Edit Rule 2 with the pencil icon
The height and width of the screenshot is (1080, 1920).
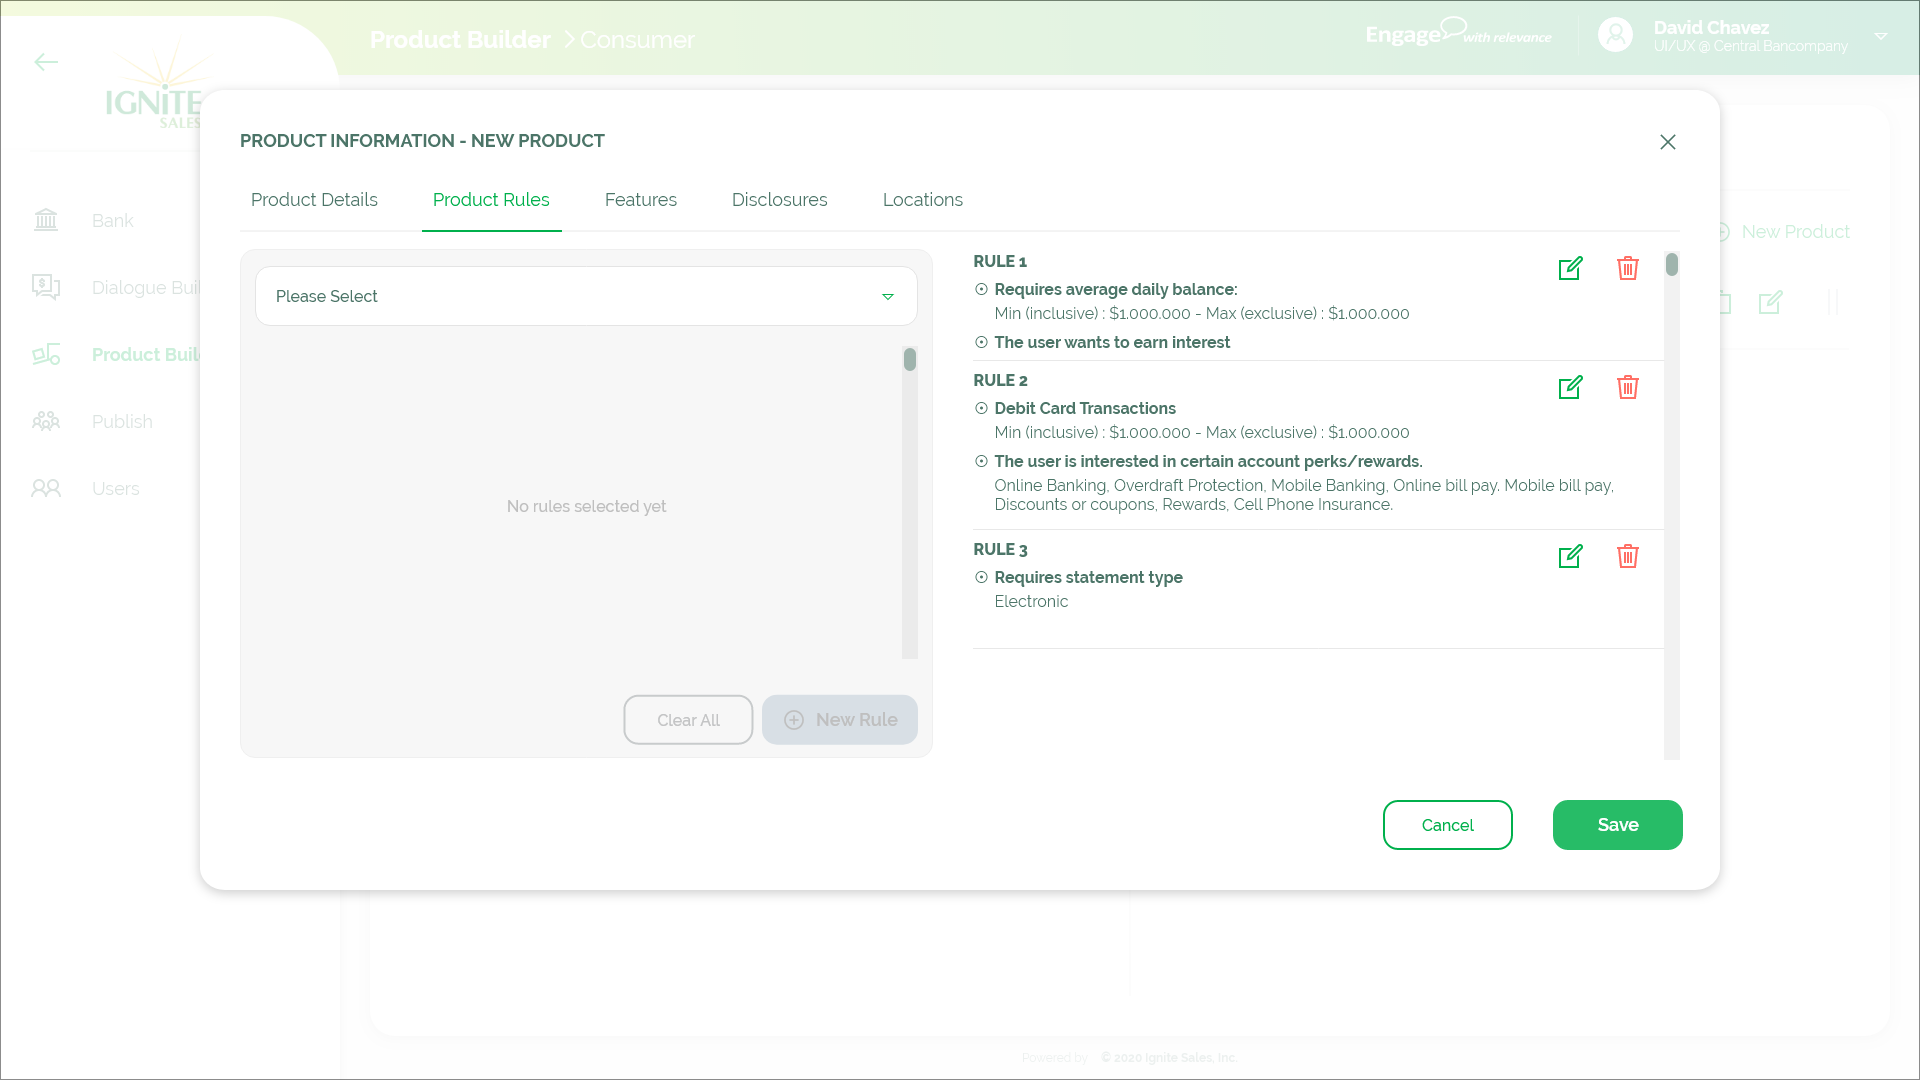click(x=1570, y=387)
